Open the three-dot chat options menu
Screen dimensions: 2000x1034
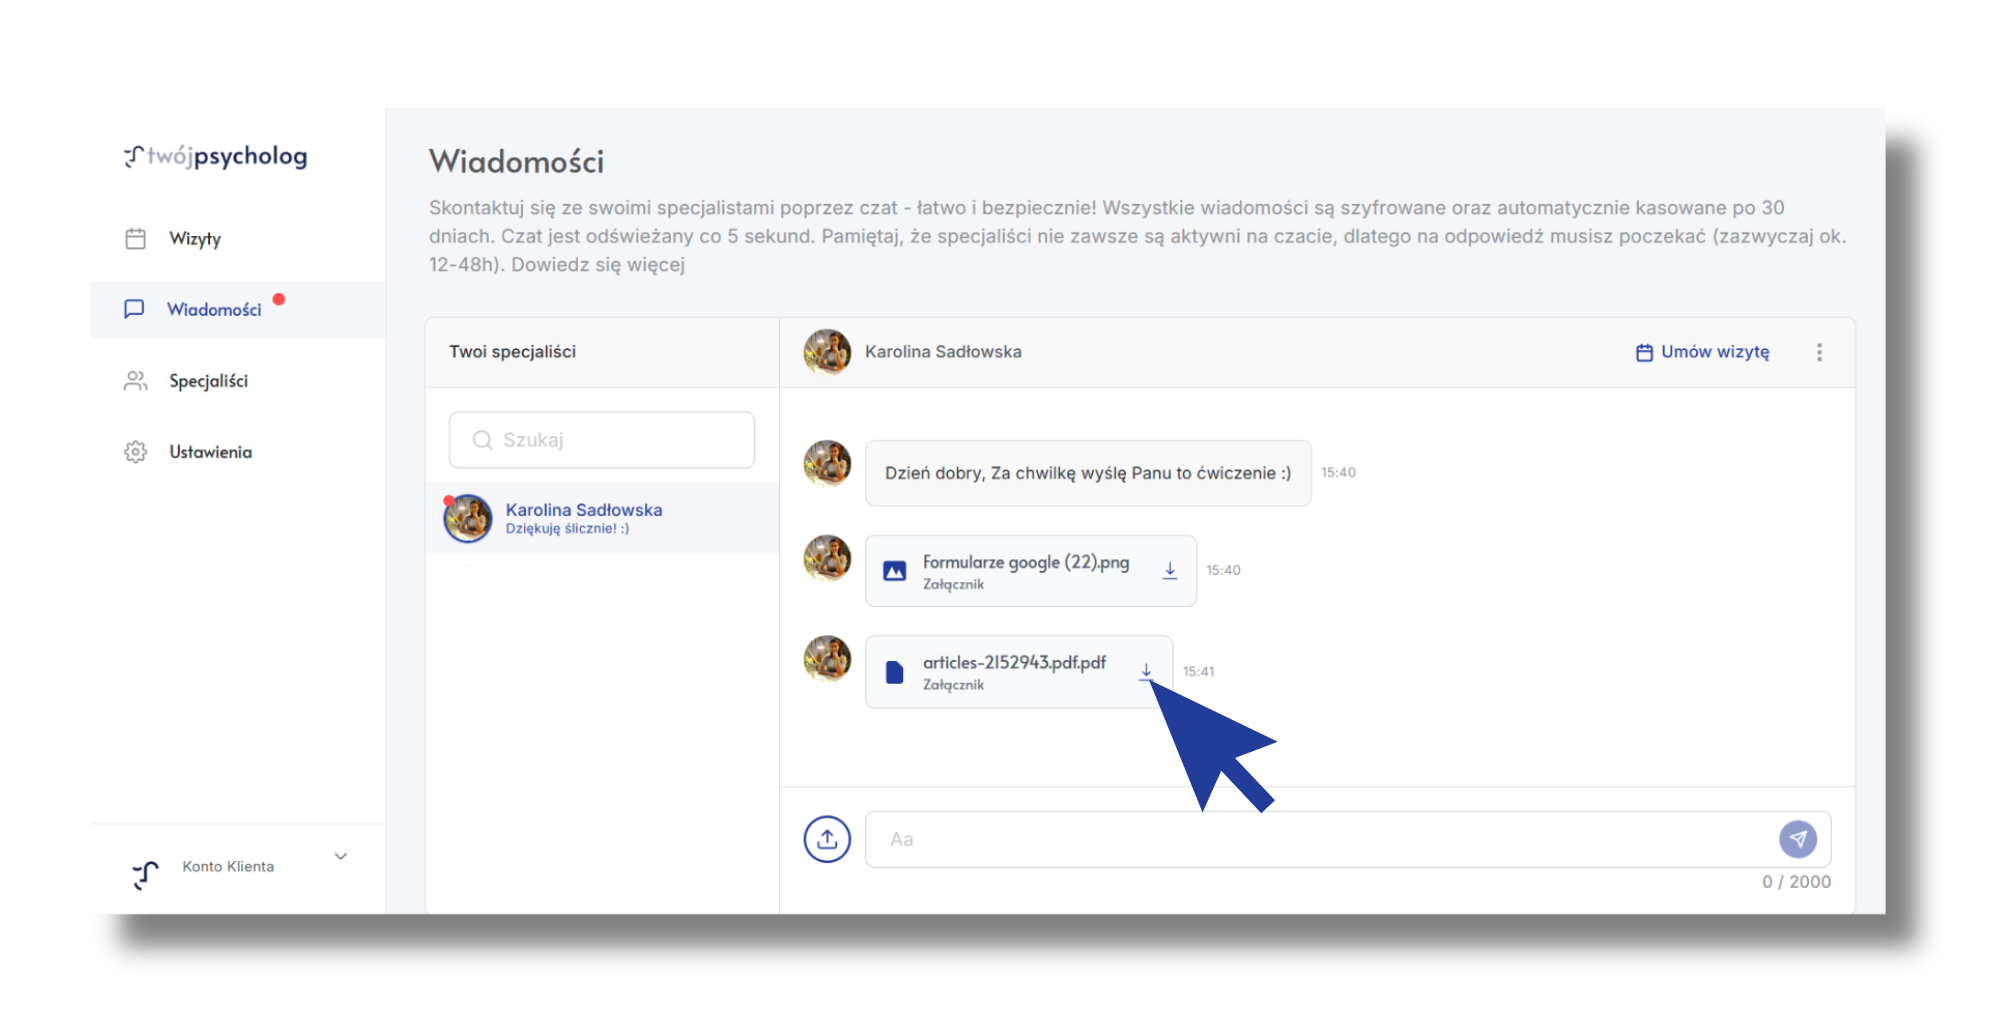pyautogui.click(x=1819, y=352)
